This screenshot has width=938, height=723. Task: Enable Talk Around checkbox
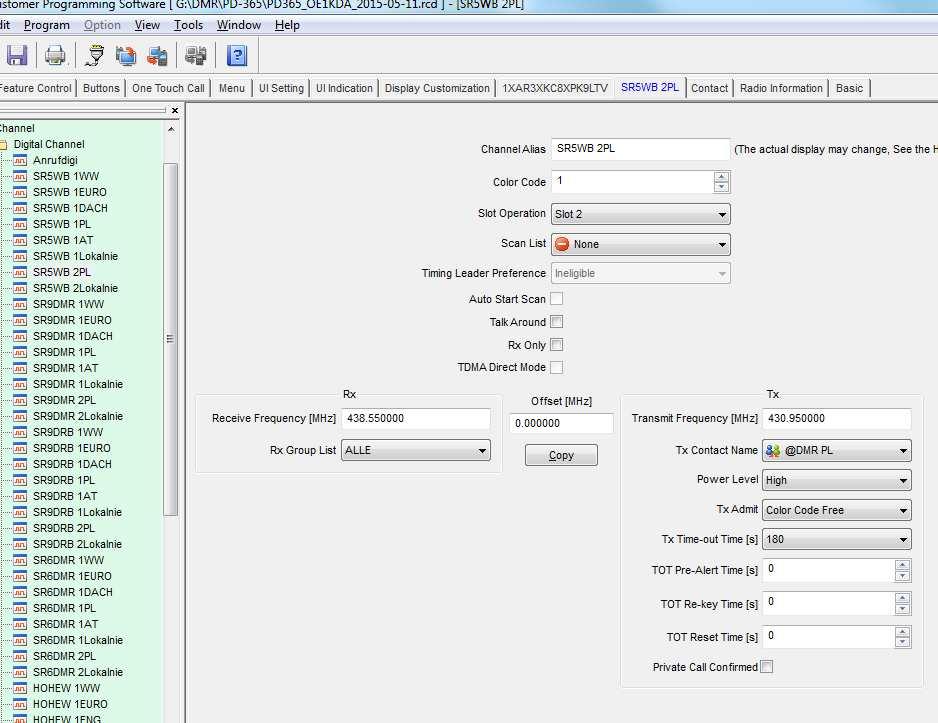point(556,322)
